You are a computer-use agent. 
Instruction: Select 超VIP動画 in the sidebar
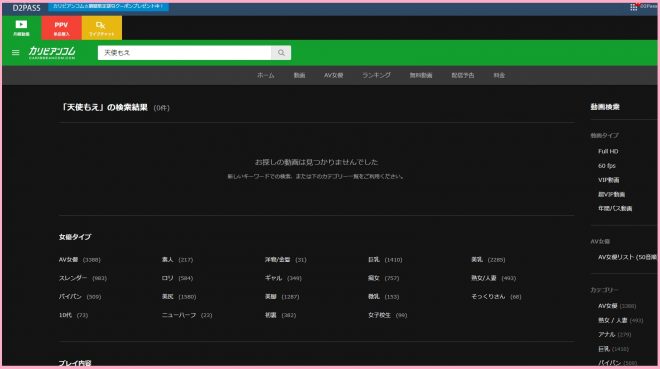point(611,194)
